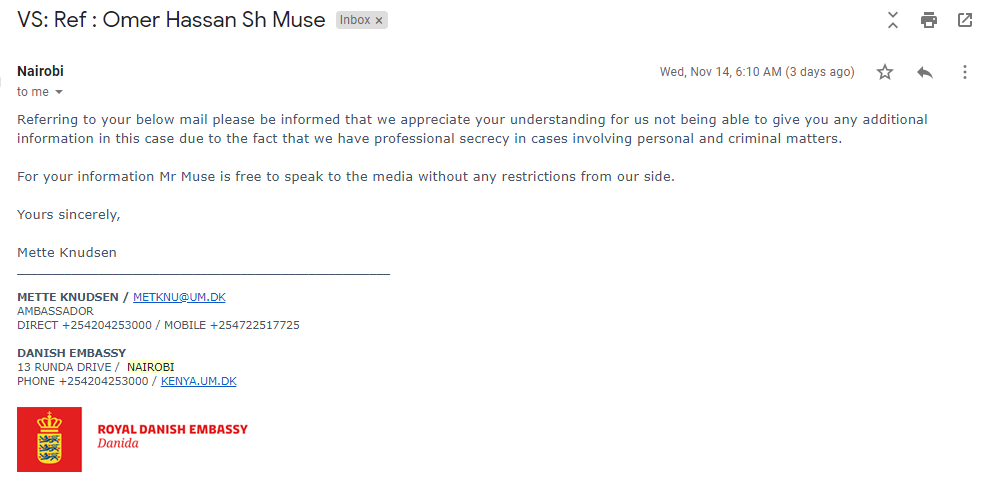Click the 'to me' recipient text
Screen dimensions: 985x486
point(33,92)
